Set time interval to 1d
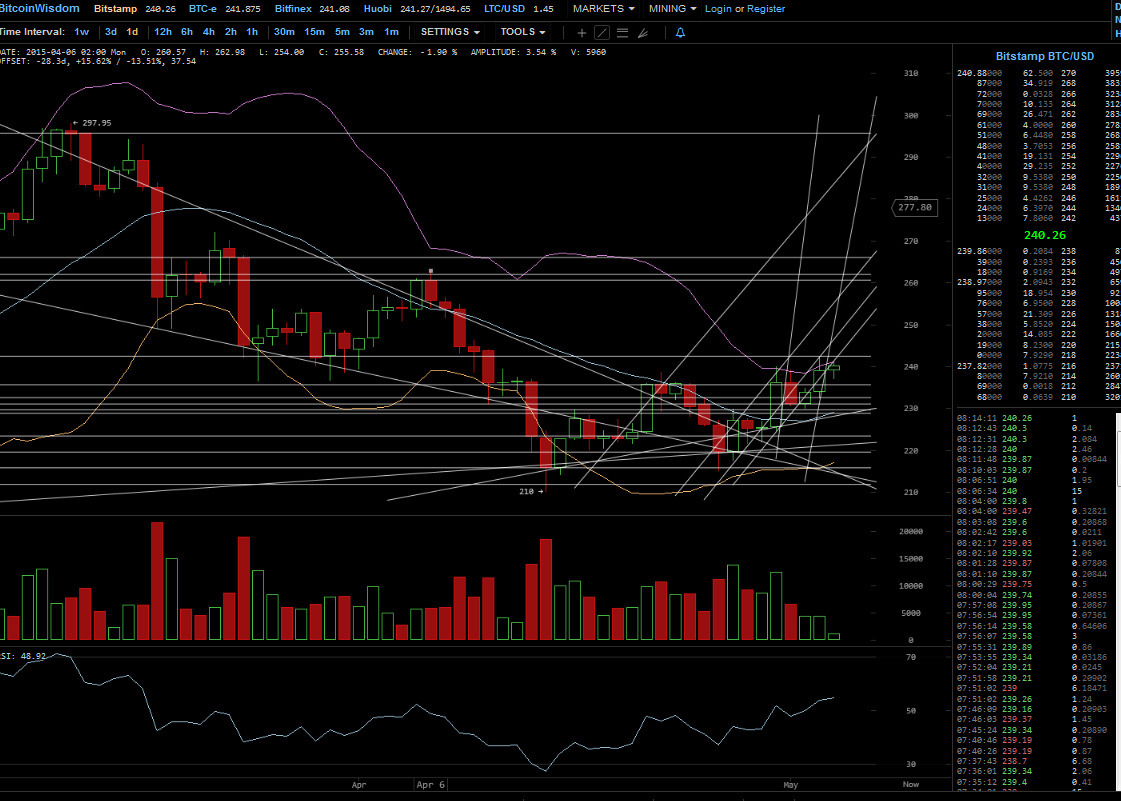 (132, 31)
